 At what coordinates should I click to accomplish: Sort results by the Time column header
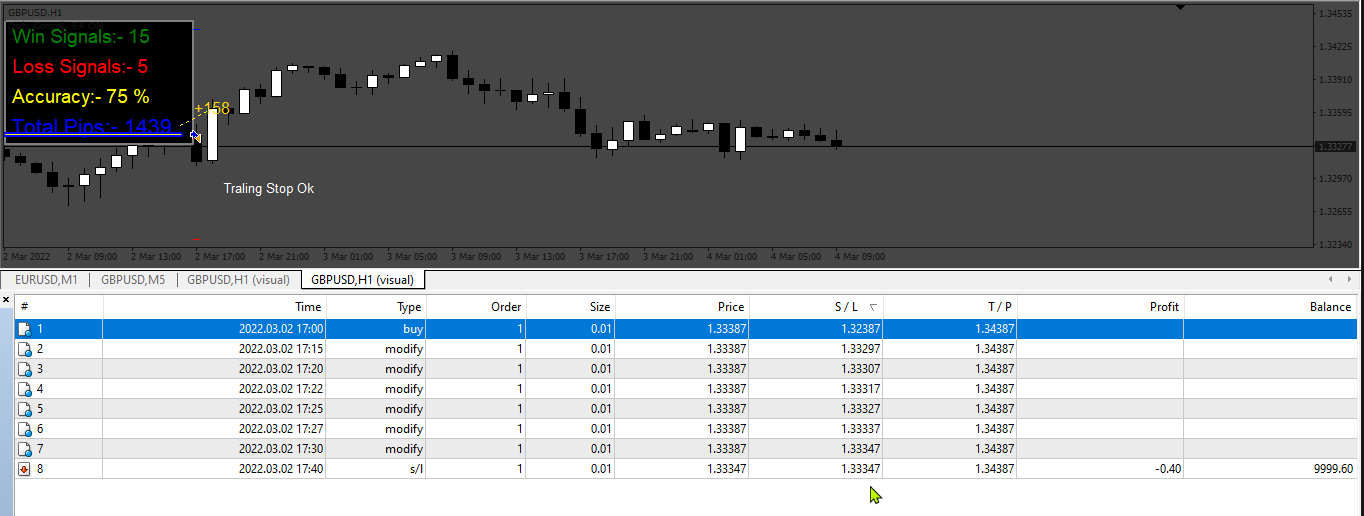point(214,307)
